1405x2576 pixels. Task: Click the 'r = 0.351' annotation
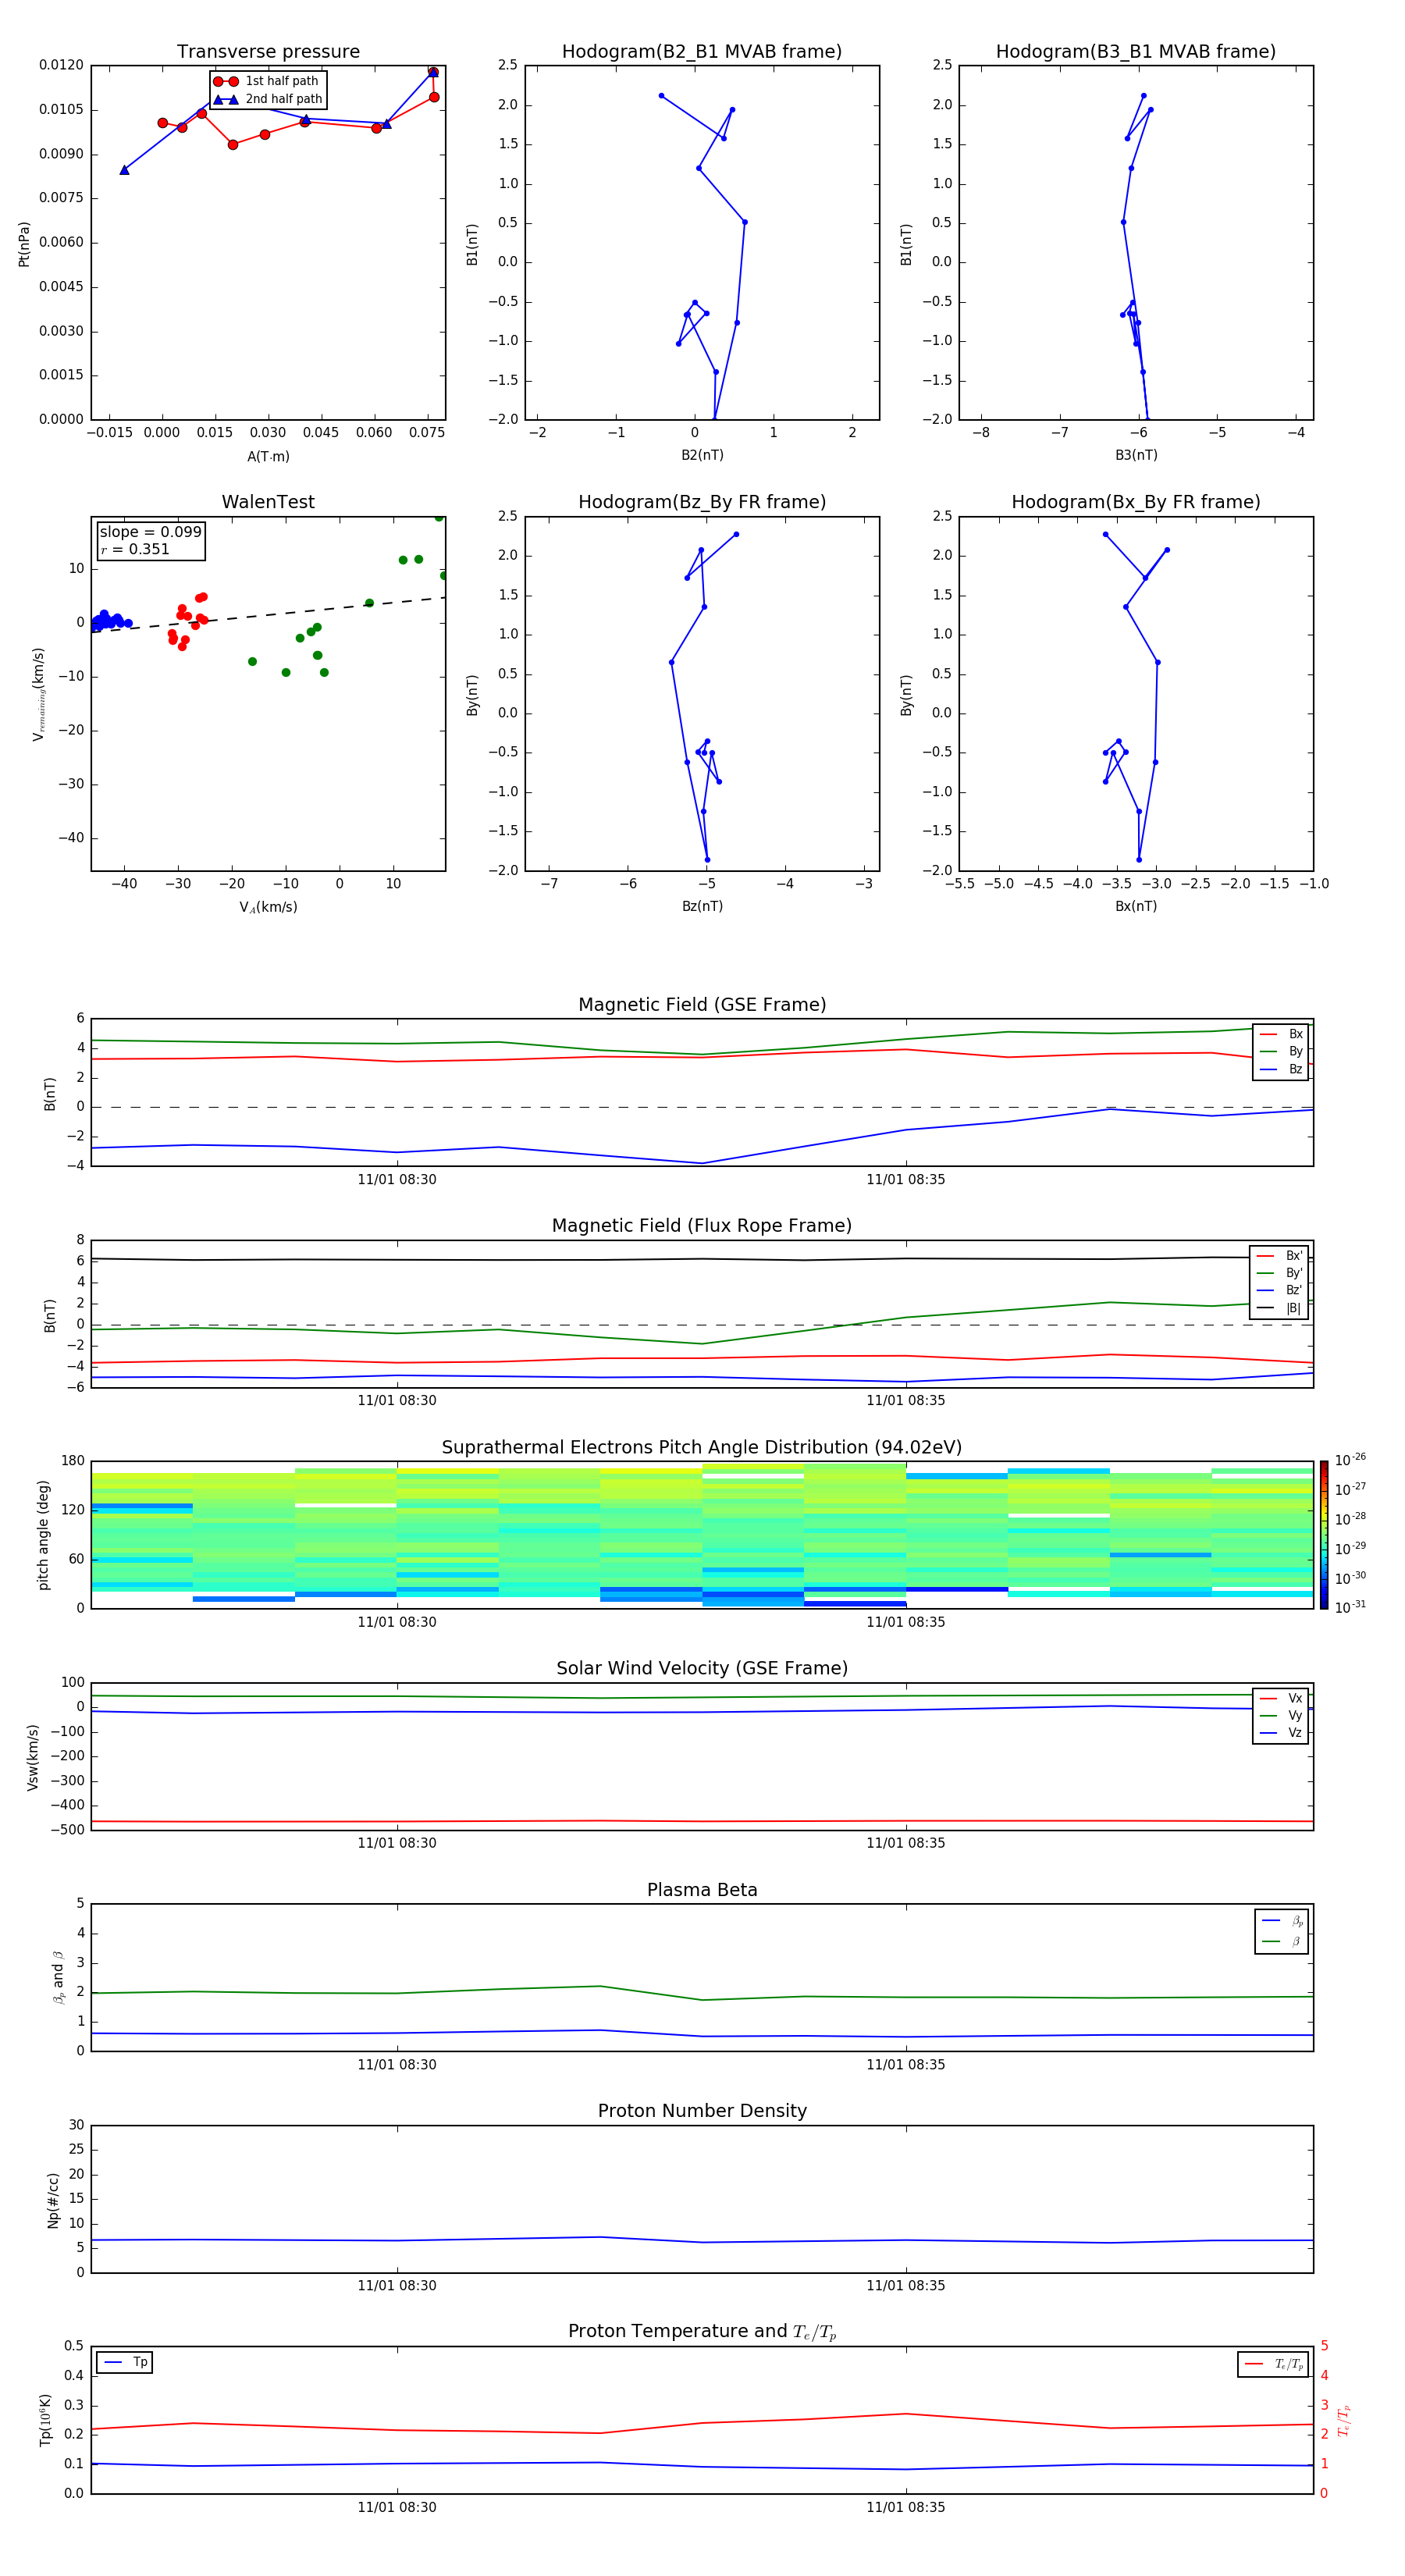pos(135,549)
